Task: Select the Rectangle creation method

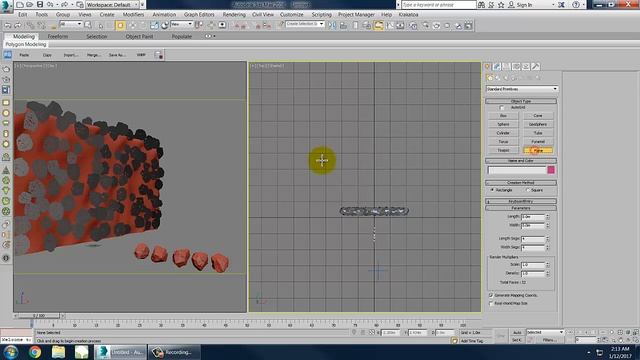Action: (x=492, y=190)
